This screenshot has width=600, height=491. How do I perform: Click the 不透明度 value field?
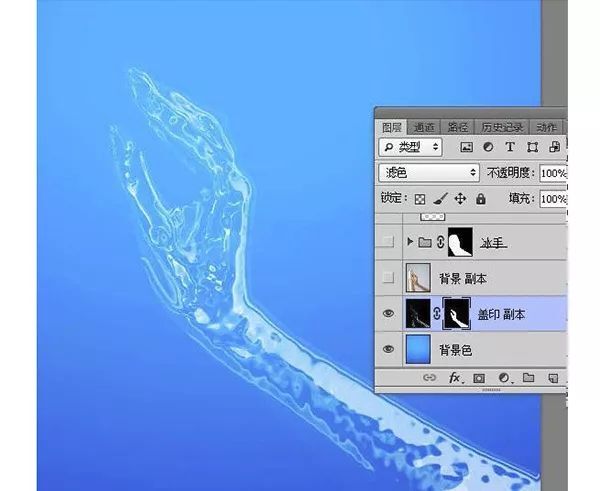click(553, 173)
